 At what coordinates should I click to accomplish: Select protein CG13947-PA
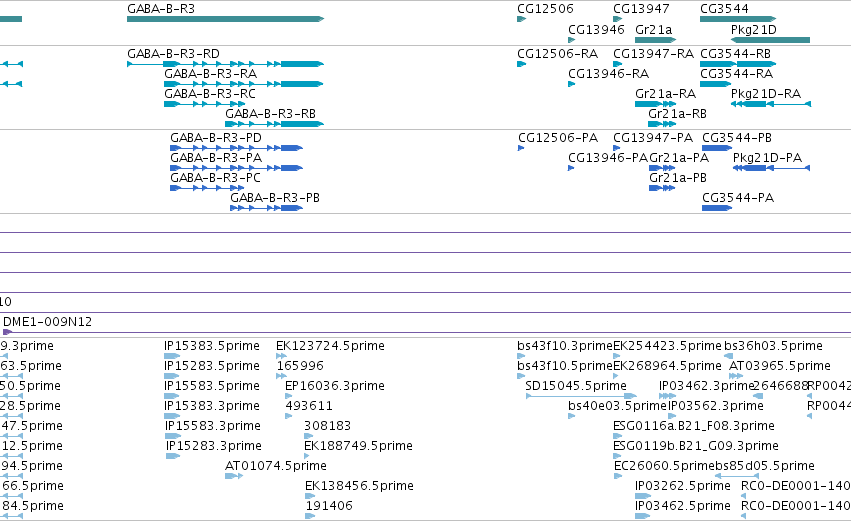(617, 148)
